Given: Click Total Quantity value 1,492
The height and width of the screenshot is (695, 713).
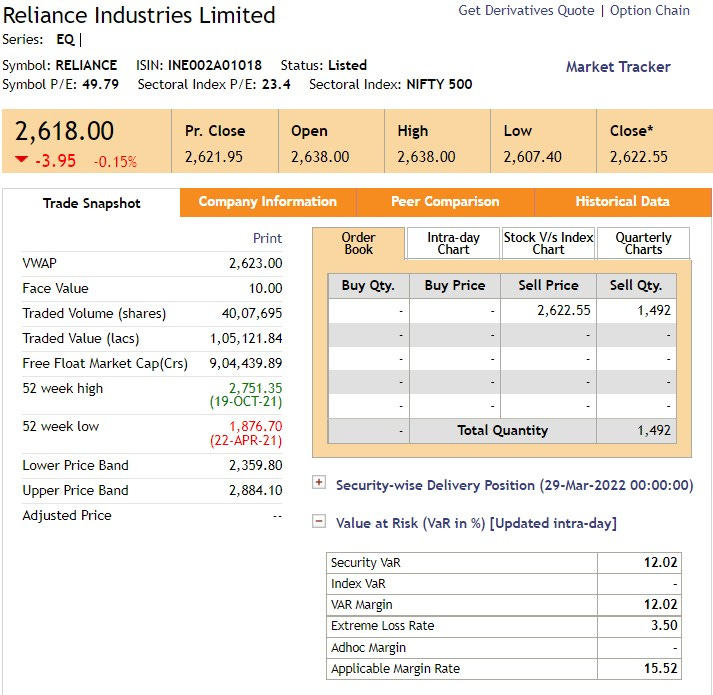Looking at the screenshot, I should pos(654,430).
